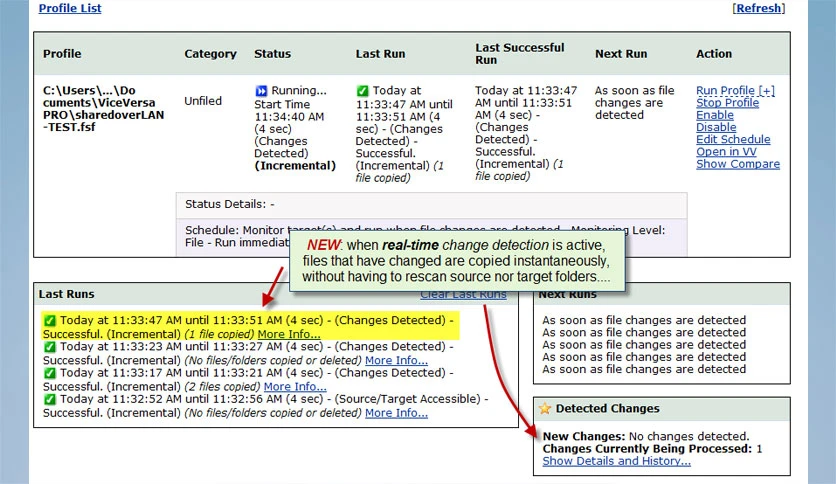Image resolution: width=836 pixels, height=484 pixels.
Task: Click the Category column header
Action: tap(210, 54)
